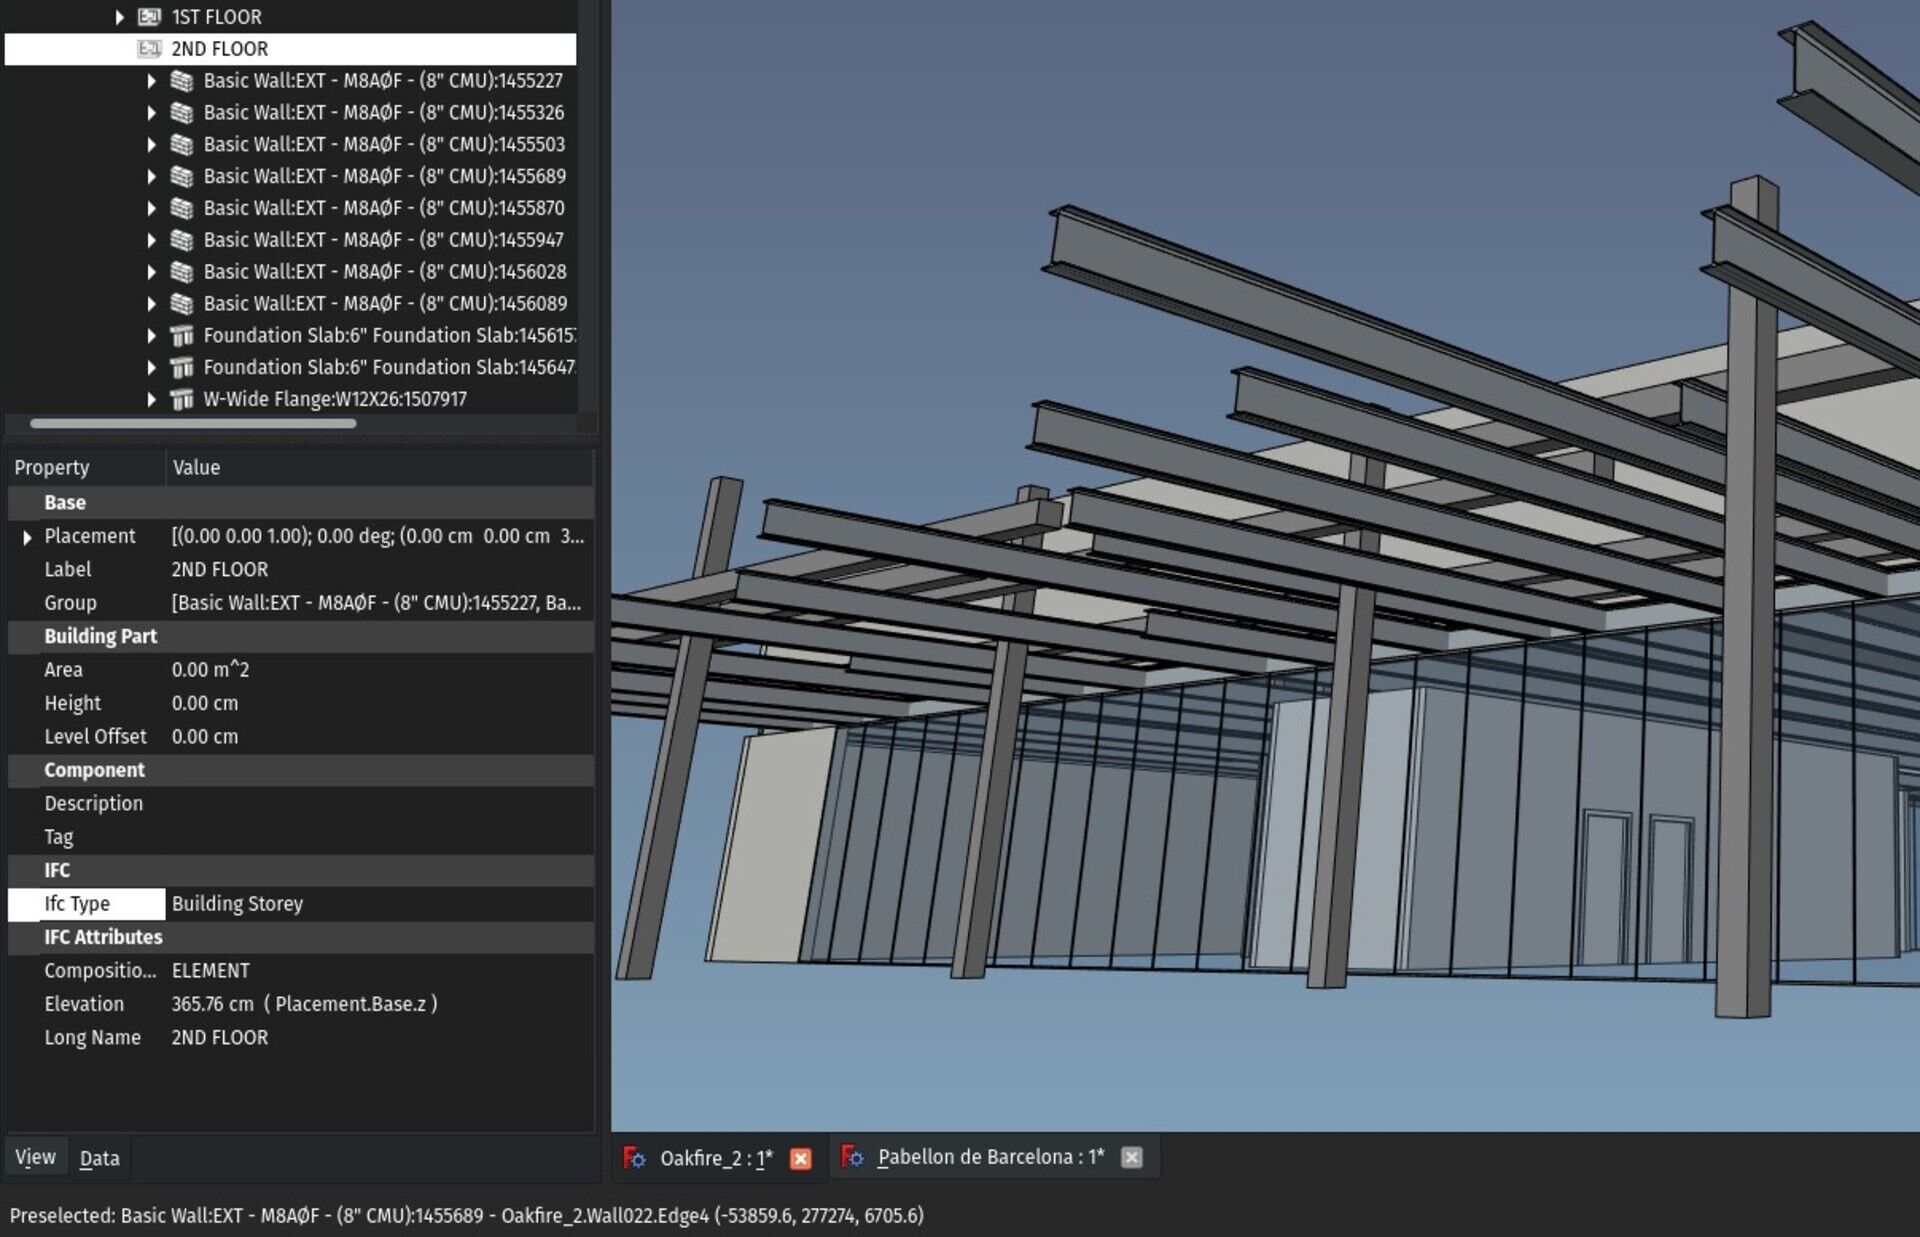This screenshot has height=1237, width=1920.
Task: Switch to the Oakfire_2 document tab
Action: pos(716,1158)
